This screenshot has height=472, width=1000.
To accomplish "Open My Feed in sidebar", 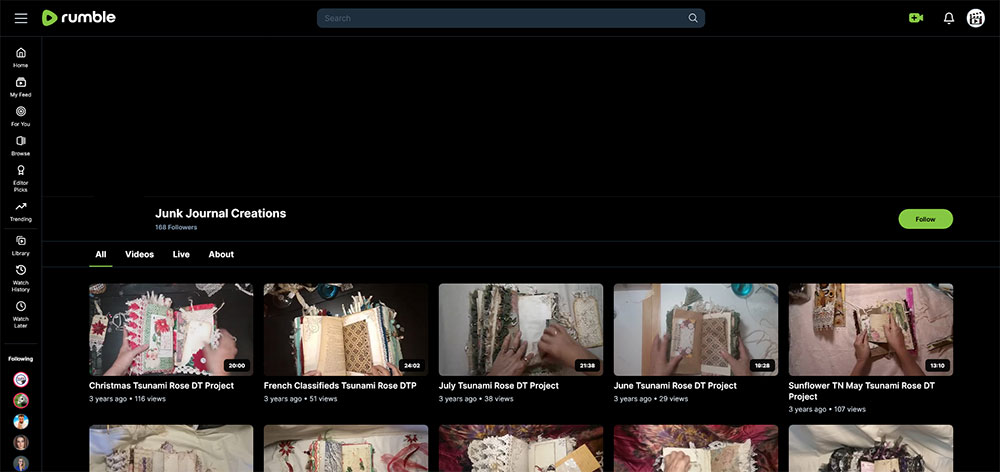I will pyautogui.click(x=21, y=87).
